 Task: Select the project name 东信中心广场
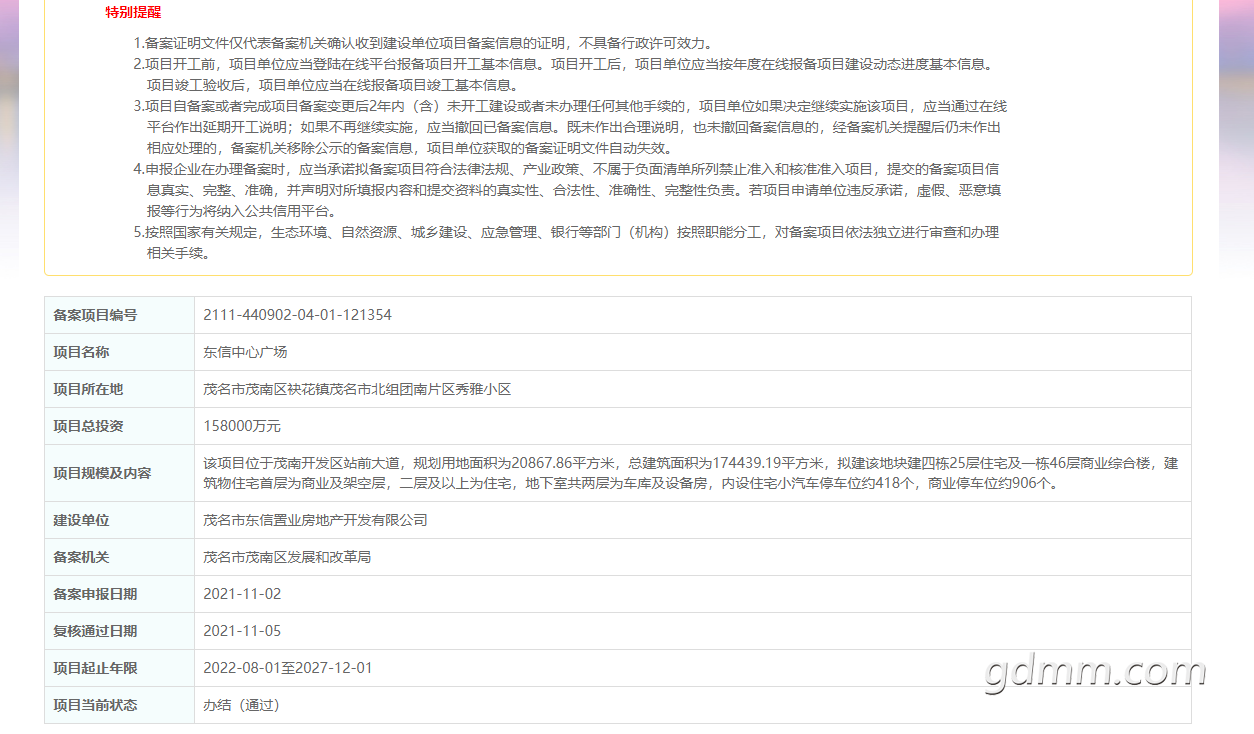pos(245,352)
